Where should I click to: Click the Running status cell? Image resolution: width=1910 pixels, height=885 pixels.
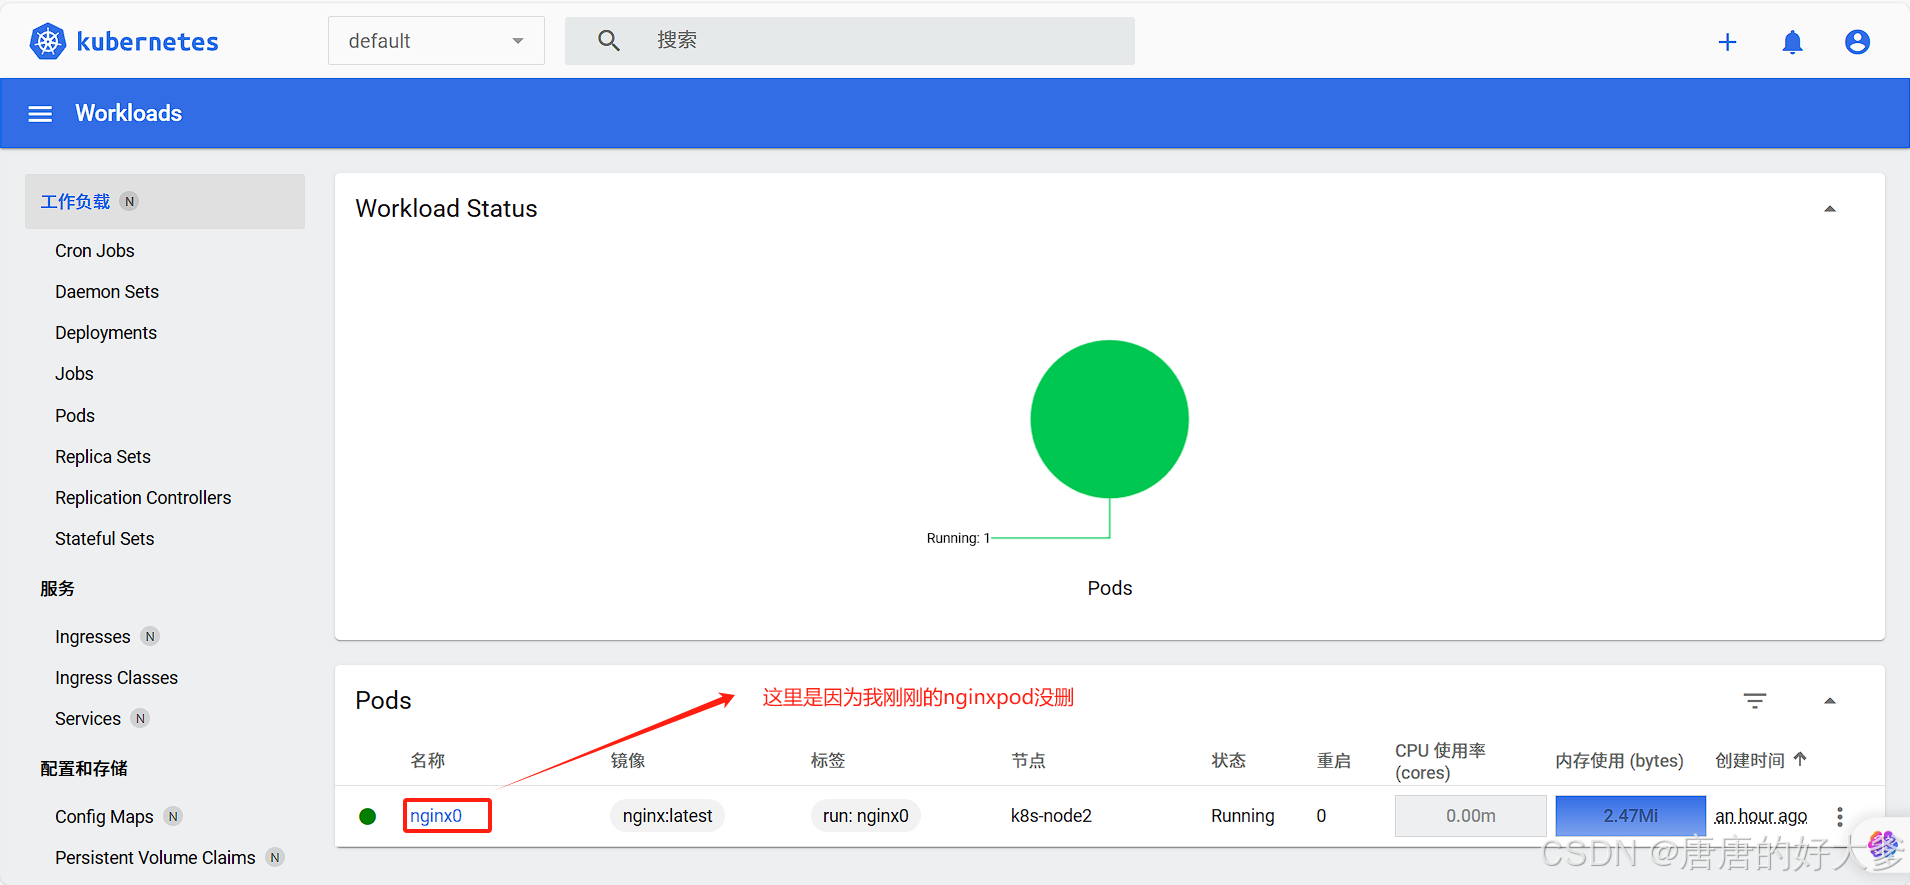[1243, 816]
